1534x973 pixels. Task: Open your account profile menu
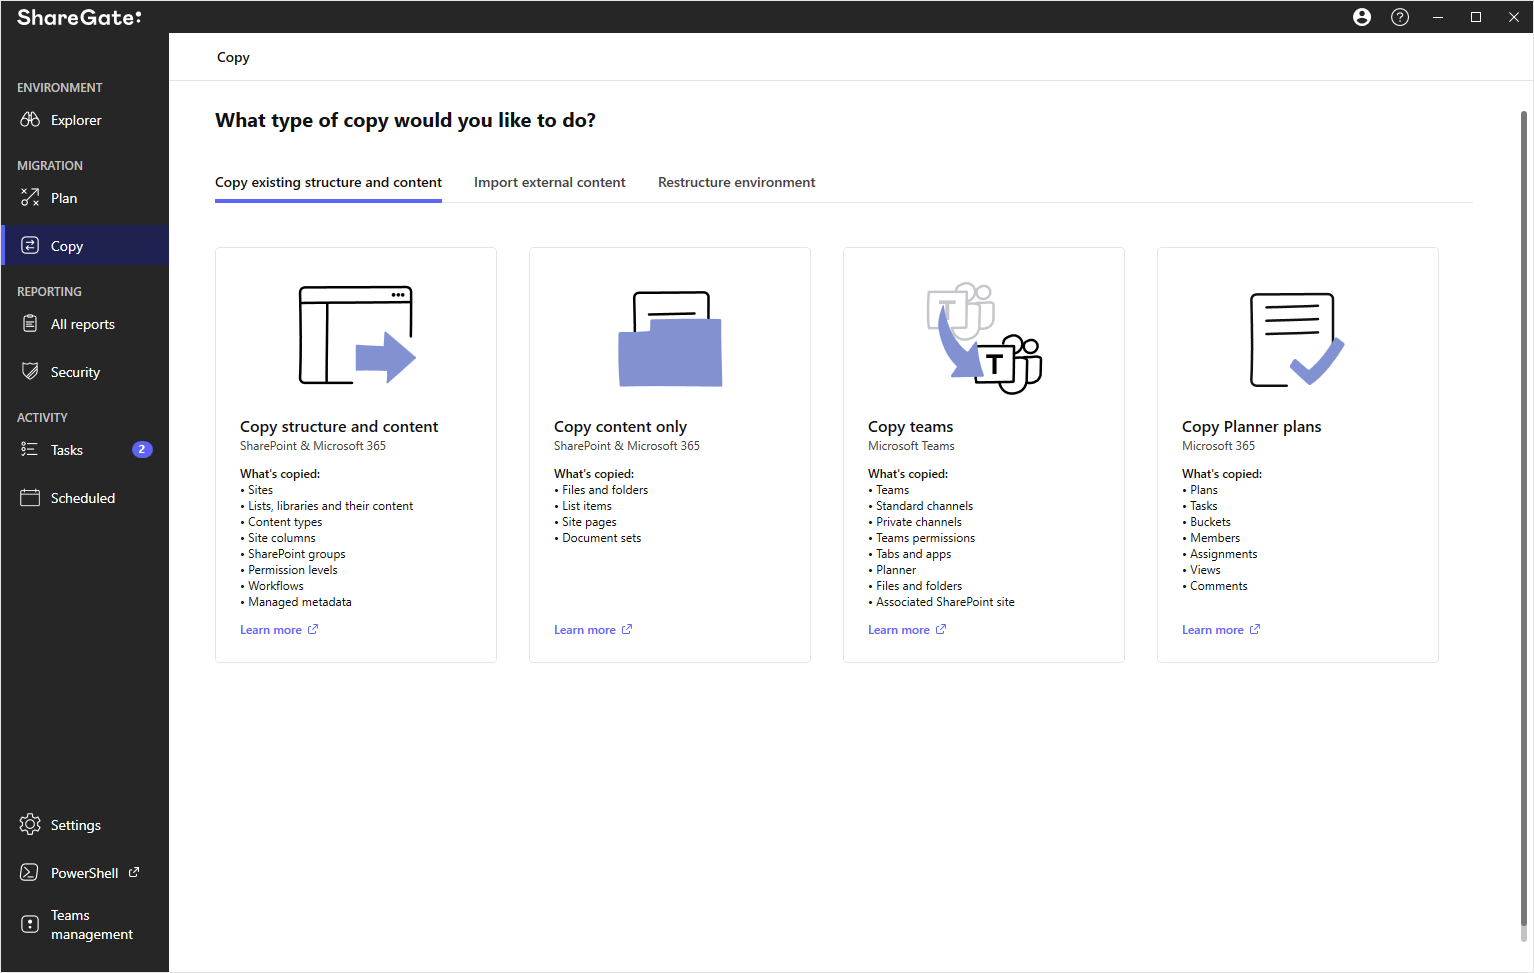tap(1361, 17)
